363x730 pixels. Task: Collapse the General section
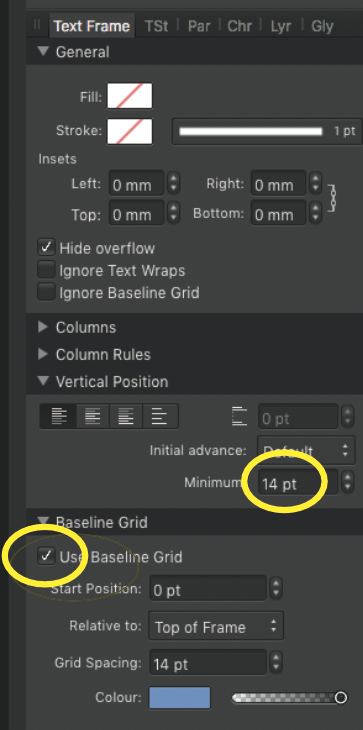click(x=43, y=51)
